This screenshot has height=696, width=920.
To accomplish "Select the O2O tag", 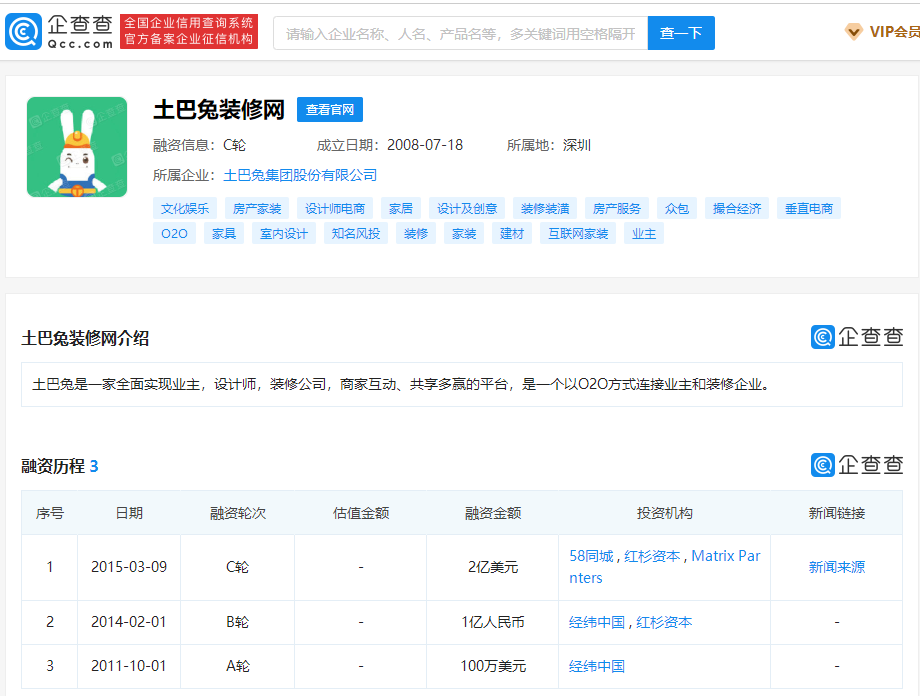I will (x=174, y=234).
